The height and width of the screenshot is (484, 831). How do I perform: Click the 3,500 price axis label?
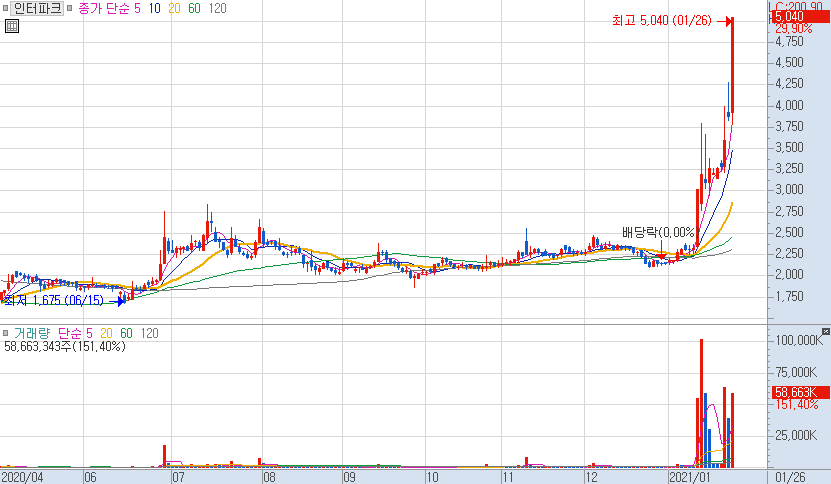click(x=790, y=147)
